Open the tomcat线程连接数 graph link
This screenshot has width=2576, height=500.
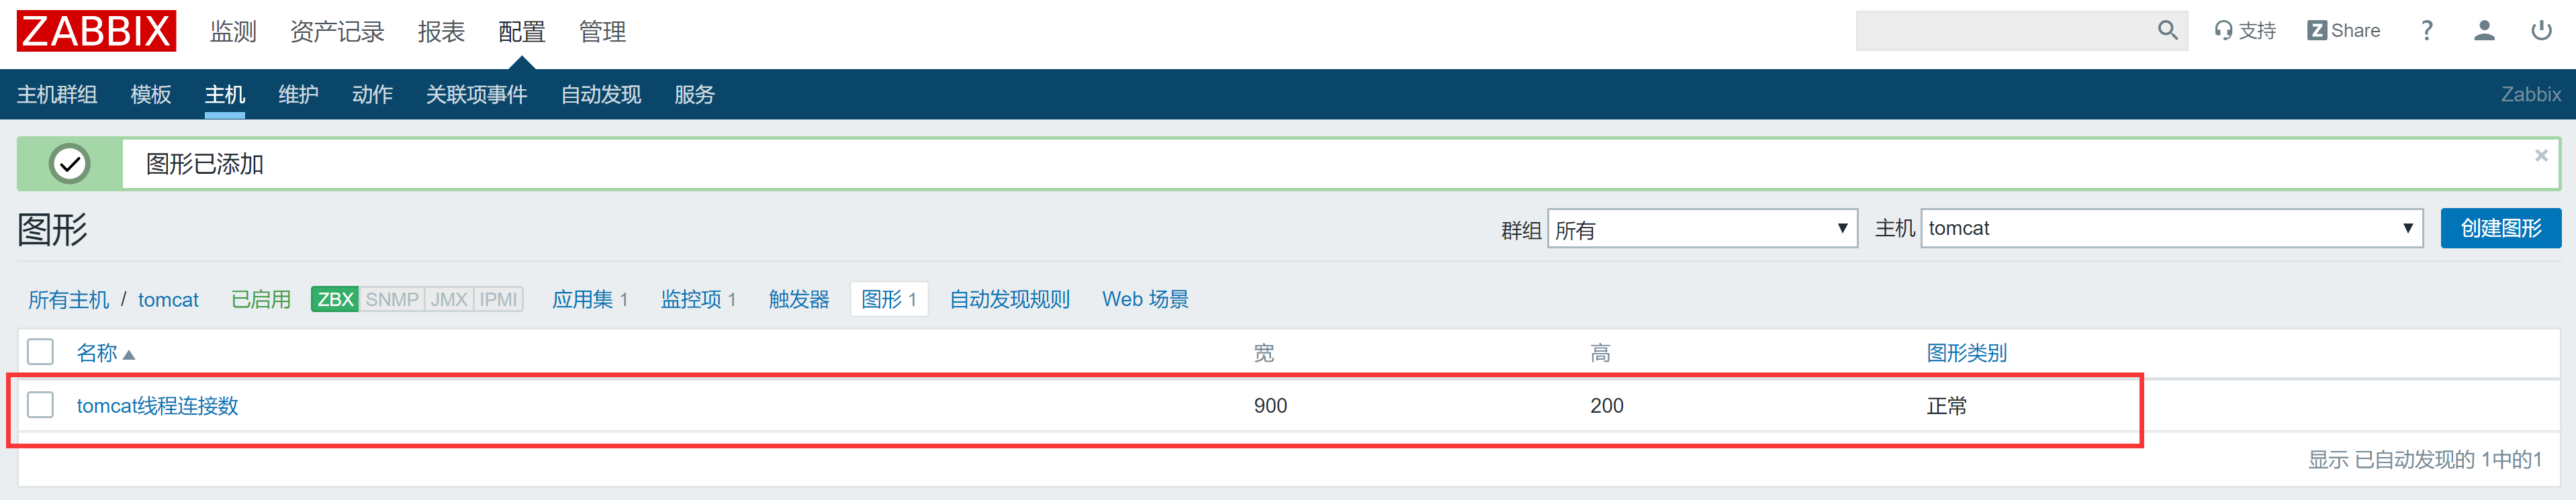coord(157,406)
